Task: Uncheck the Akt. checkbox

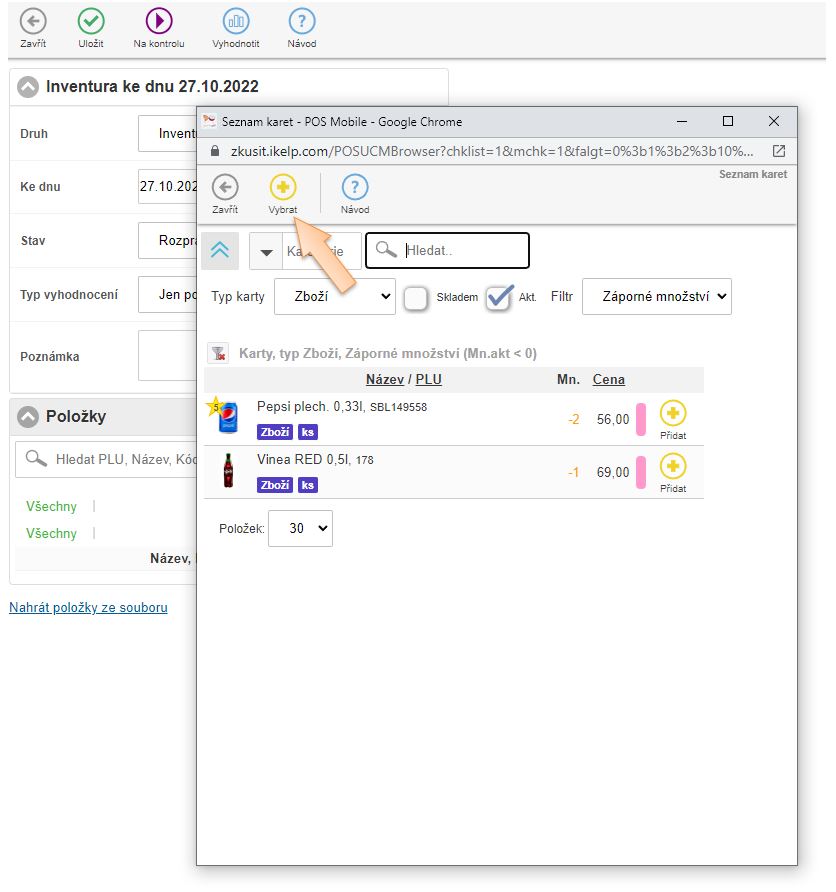Action: (x=498, y=297)
